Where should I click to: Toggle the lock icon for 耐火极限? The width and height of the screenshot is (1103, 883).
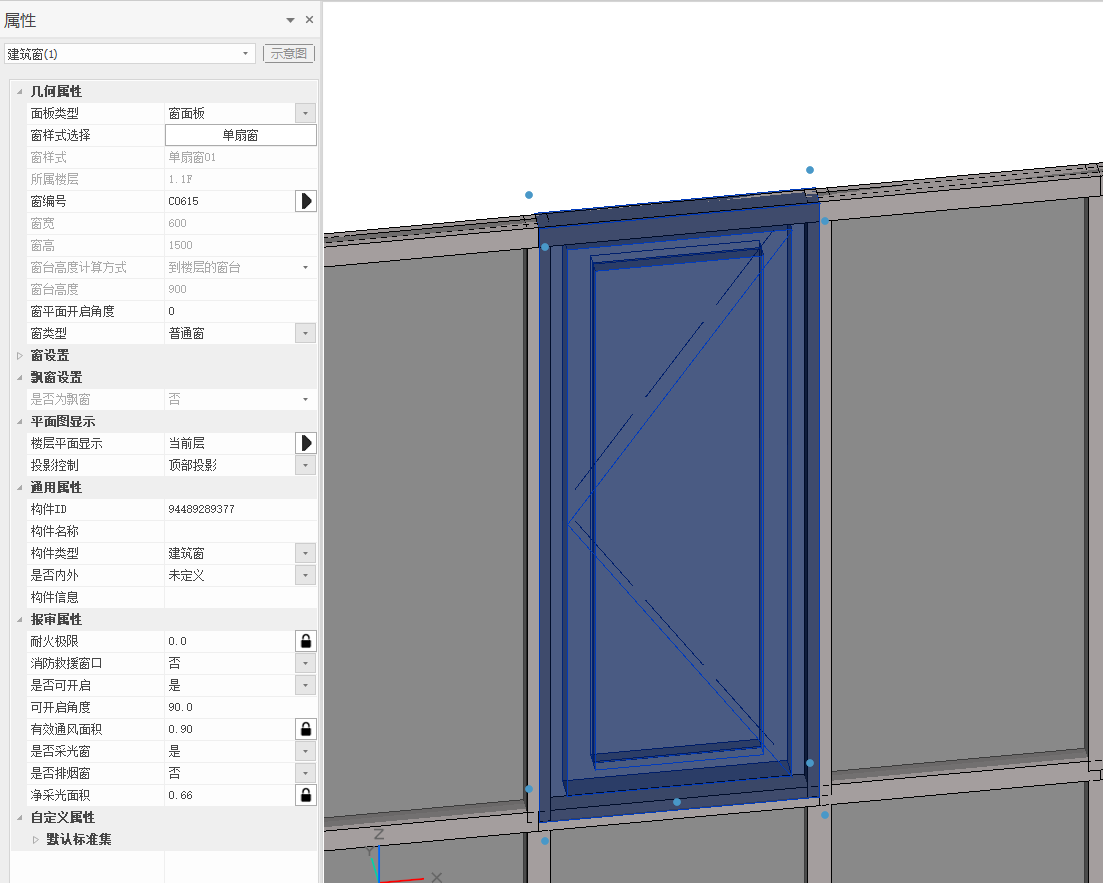click(306, 641)
